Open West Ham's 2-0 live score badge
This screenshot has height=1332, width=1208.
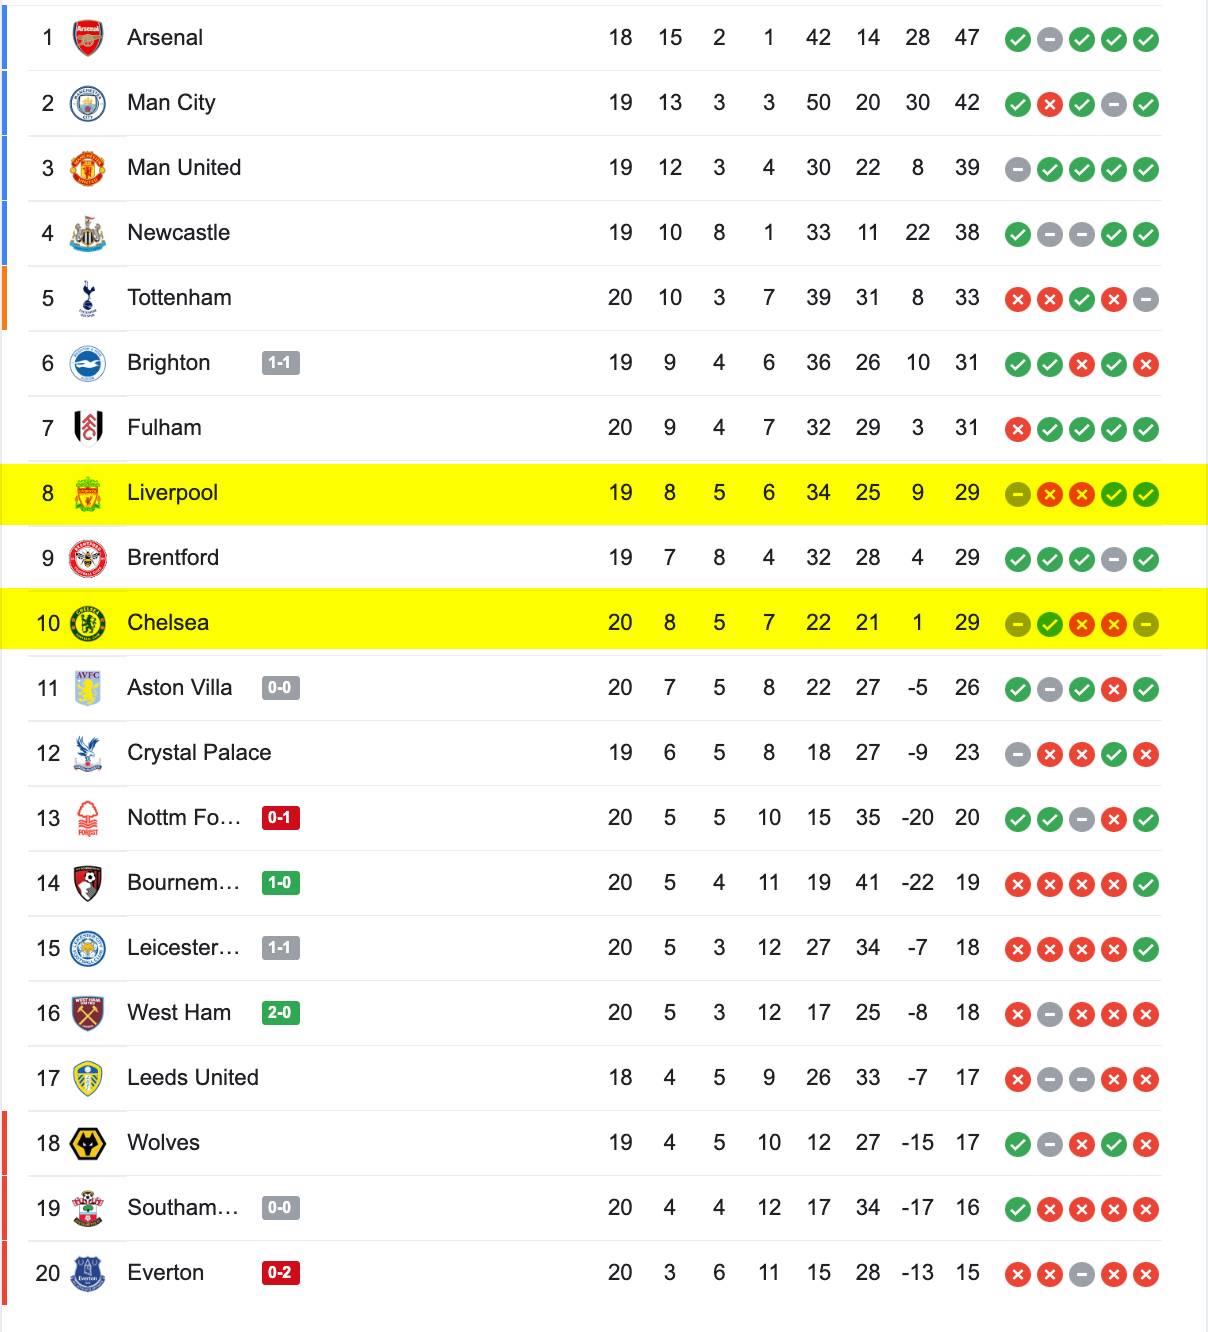tap(281, 1013)
